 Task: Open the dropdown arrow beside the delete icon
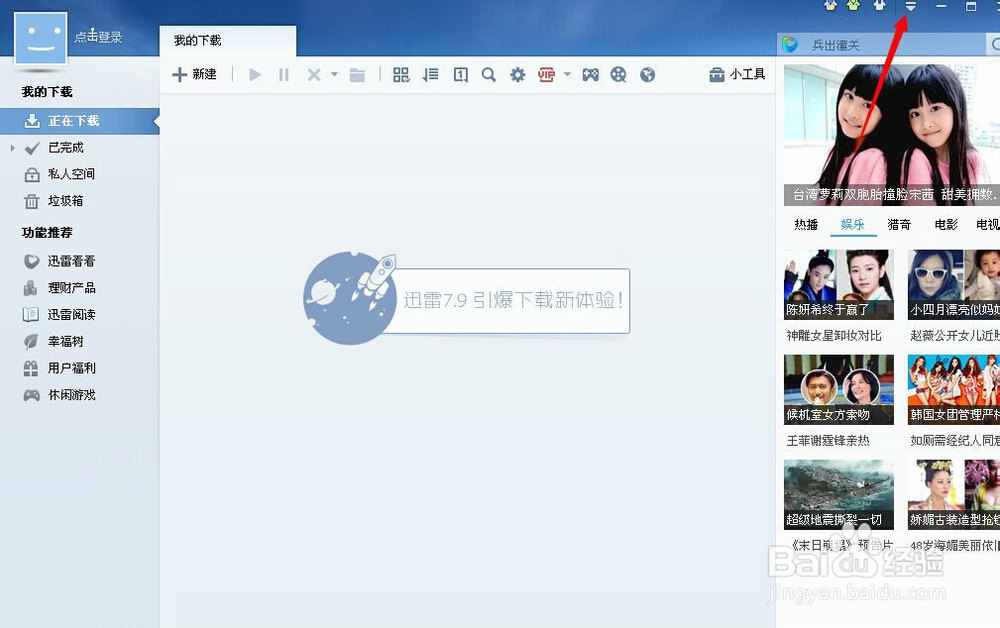click(x=334, y=75)
